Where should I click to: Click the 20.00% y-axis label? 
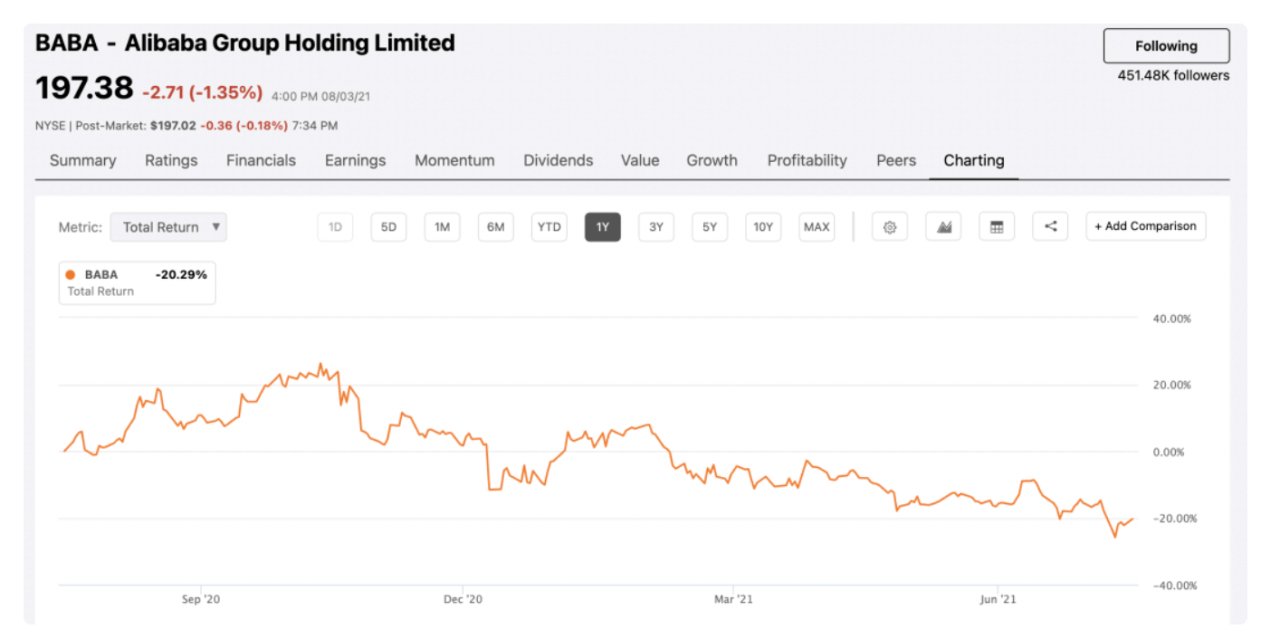coord(1171,385)
